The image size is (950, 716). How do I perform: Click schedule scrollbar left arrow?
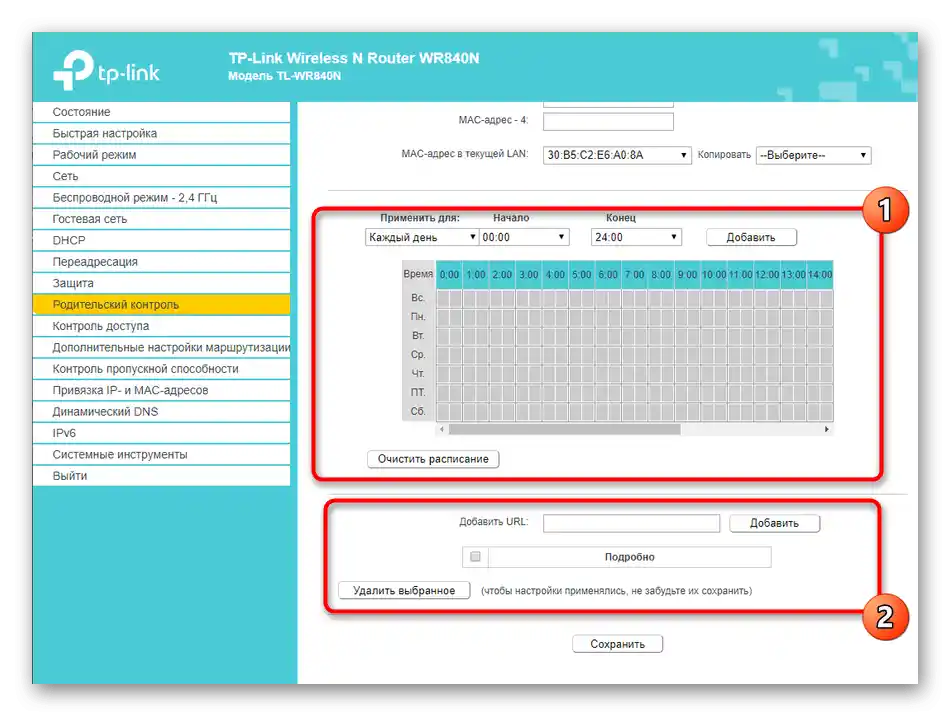point(442,429)
